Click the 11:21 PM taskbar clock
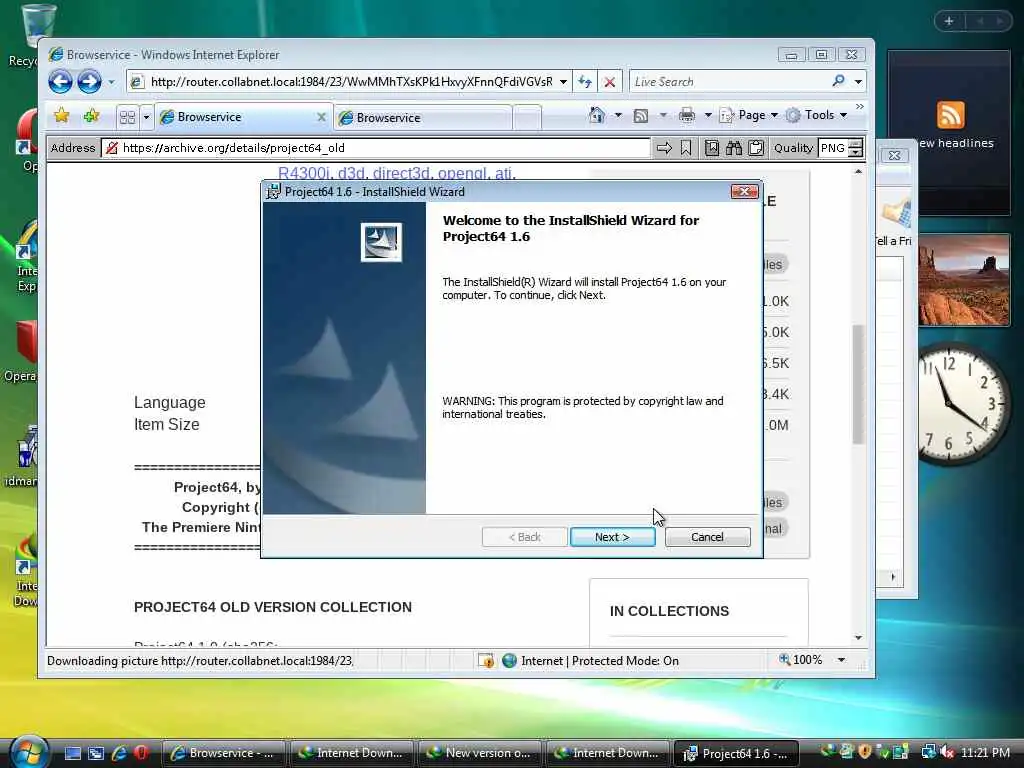The height and width of the screenshot is (768, 1024). coord(985,752)
